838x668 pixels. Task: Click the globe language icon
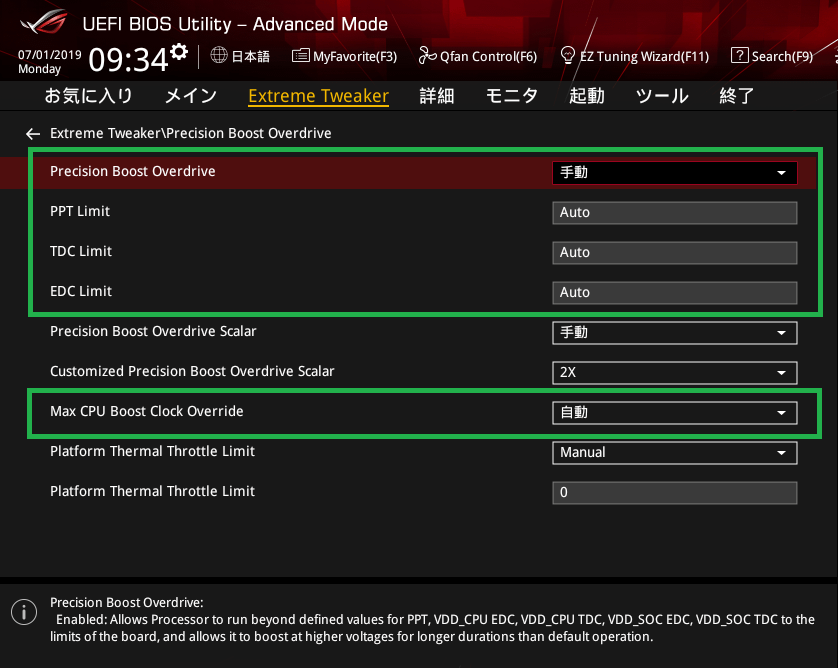tap(220, 56)
